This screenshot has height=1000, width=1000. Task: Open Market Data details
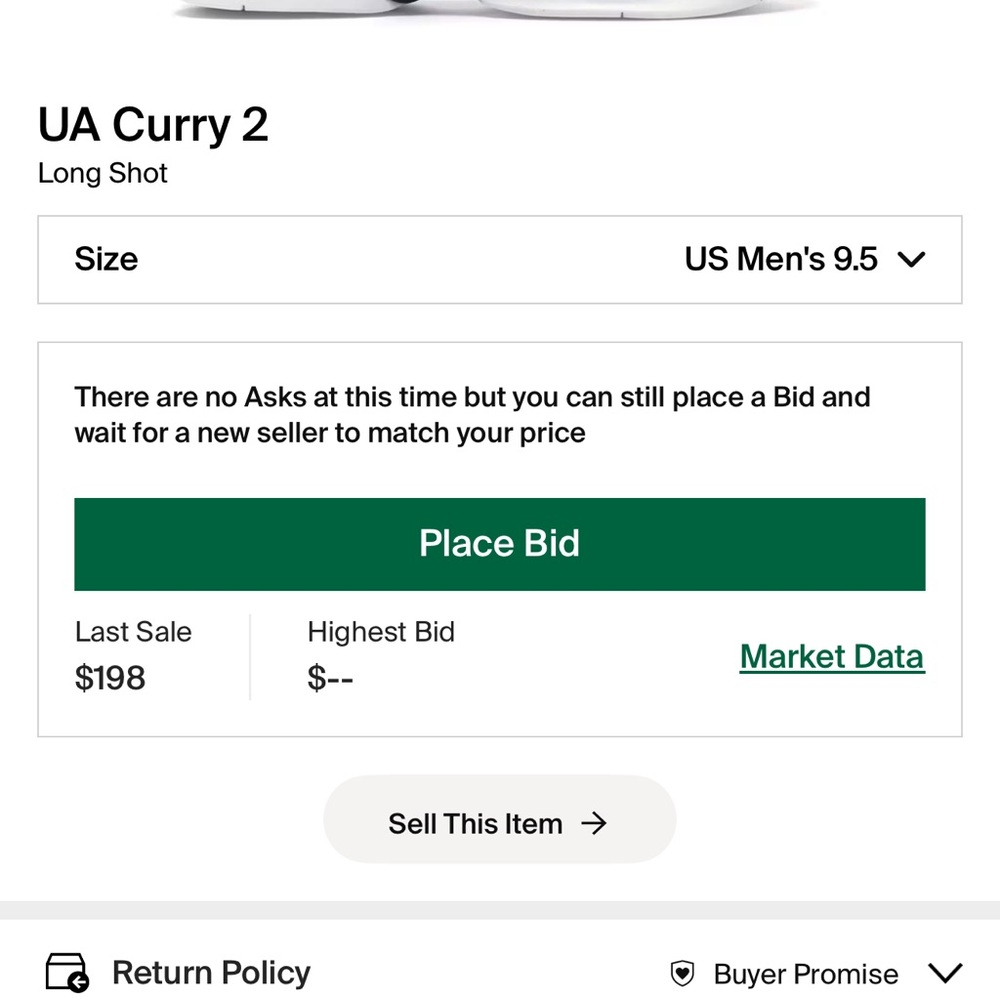pos(832,656)
